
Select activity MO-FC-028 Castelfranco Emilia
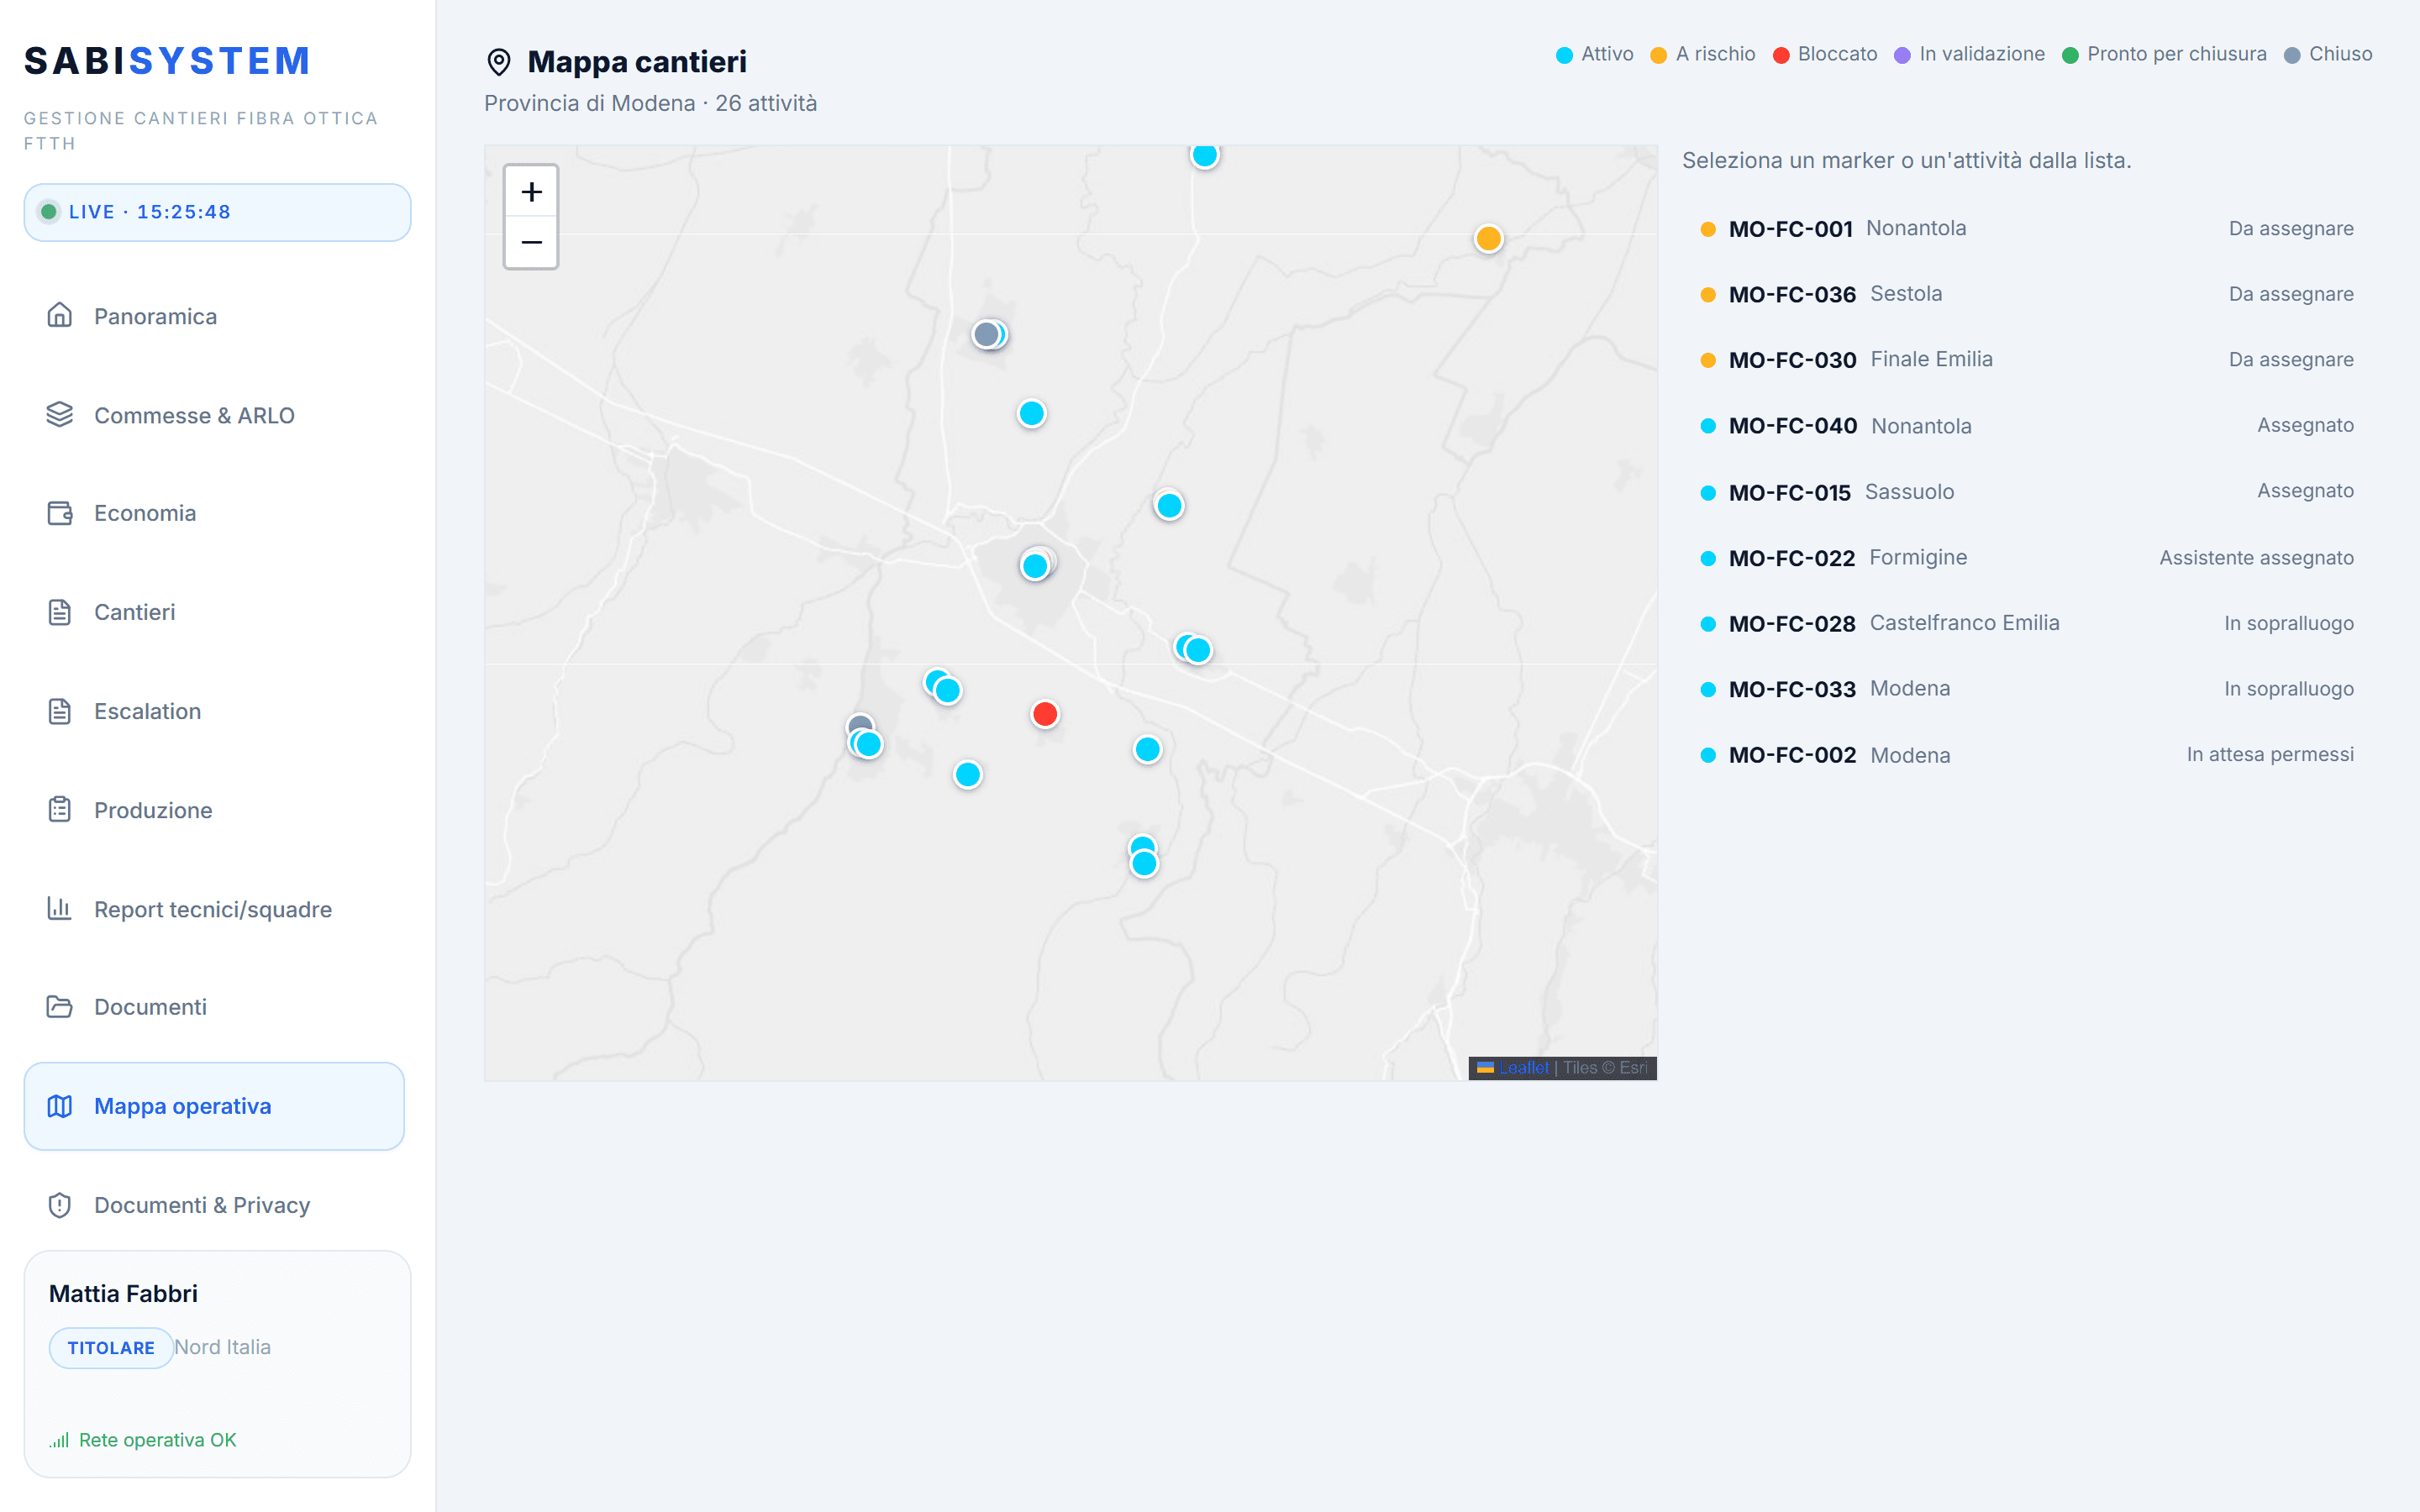click(x=2026, y=623)
